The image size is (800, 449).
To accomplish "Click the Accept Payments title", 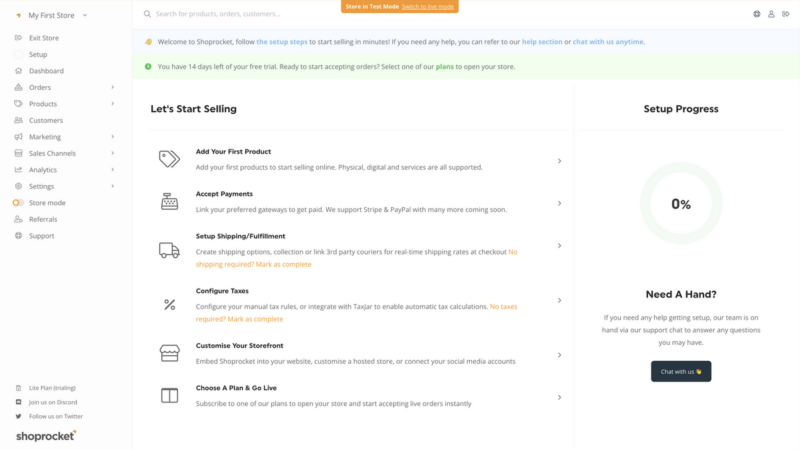I will tap(224, 194).
